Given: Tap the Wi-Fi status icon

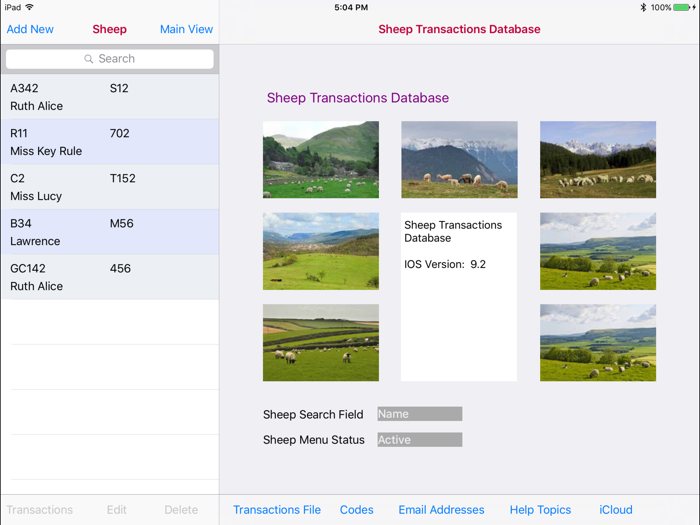Looking at the screenshot, I should pyautogui.click(x=29, y=7).
